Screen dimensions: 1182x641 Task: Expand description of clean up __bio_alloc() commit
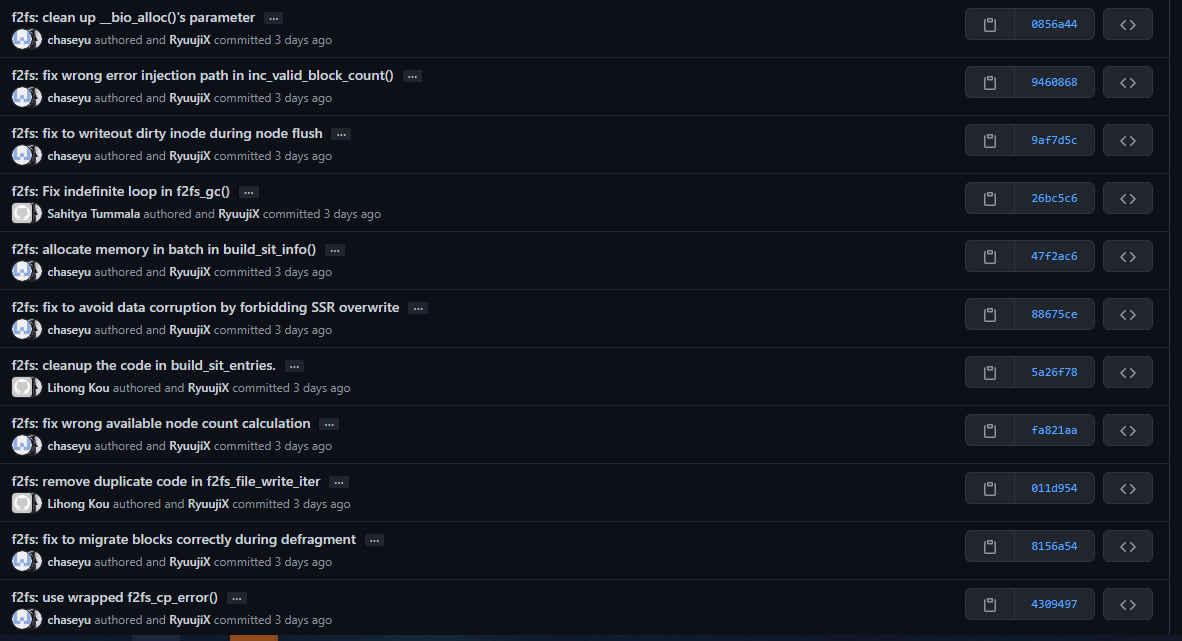pyautogui.click(x=274, y=18)
